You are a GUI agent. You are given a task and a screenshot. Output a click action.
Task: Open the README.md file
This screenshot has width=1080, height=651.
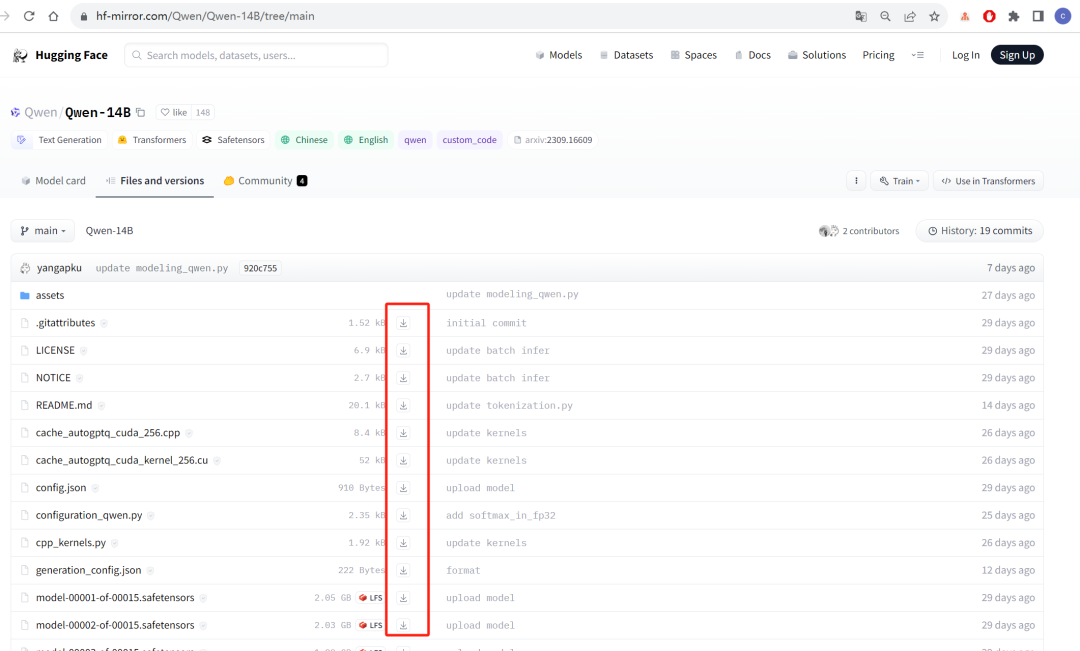[64, 405]
